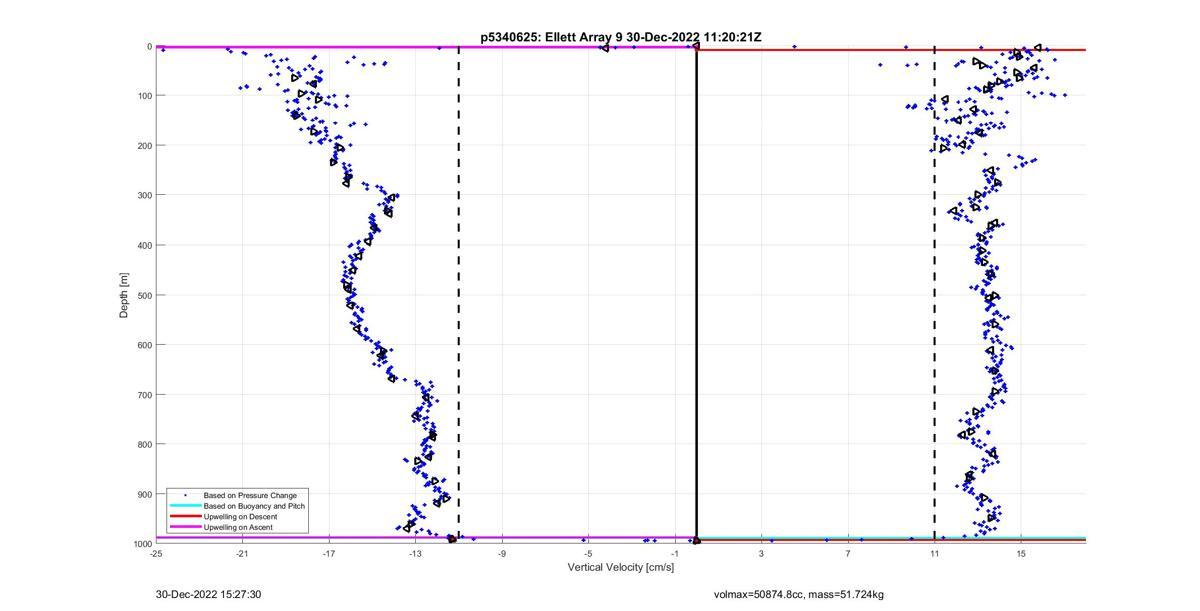This screenshot has width=1200, height=611.
Task: Select legend entry "Upwelling on Descent"
Action: [x=241, y=517]
